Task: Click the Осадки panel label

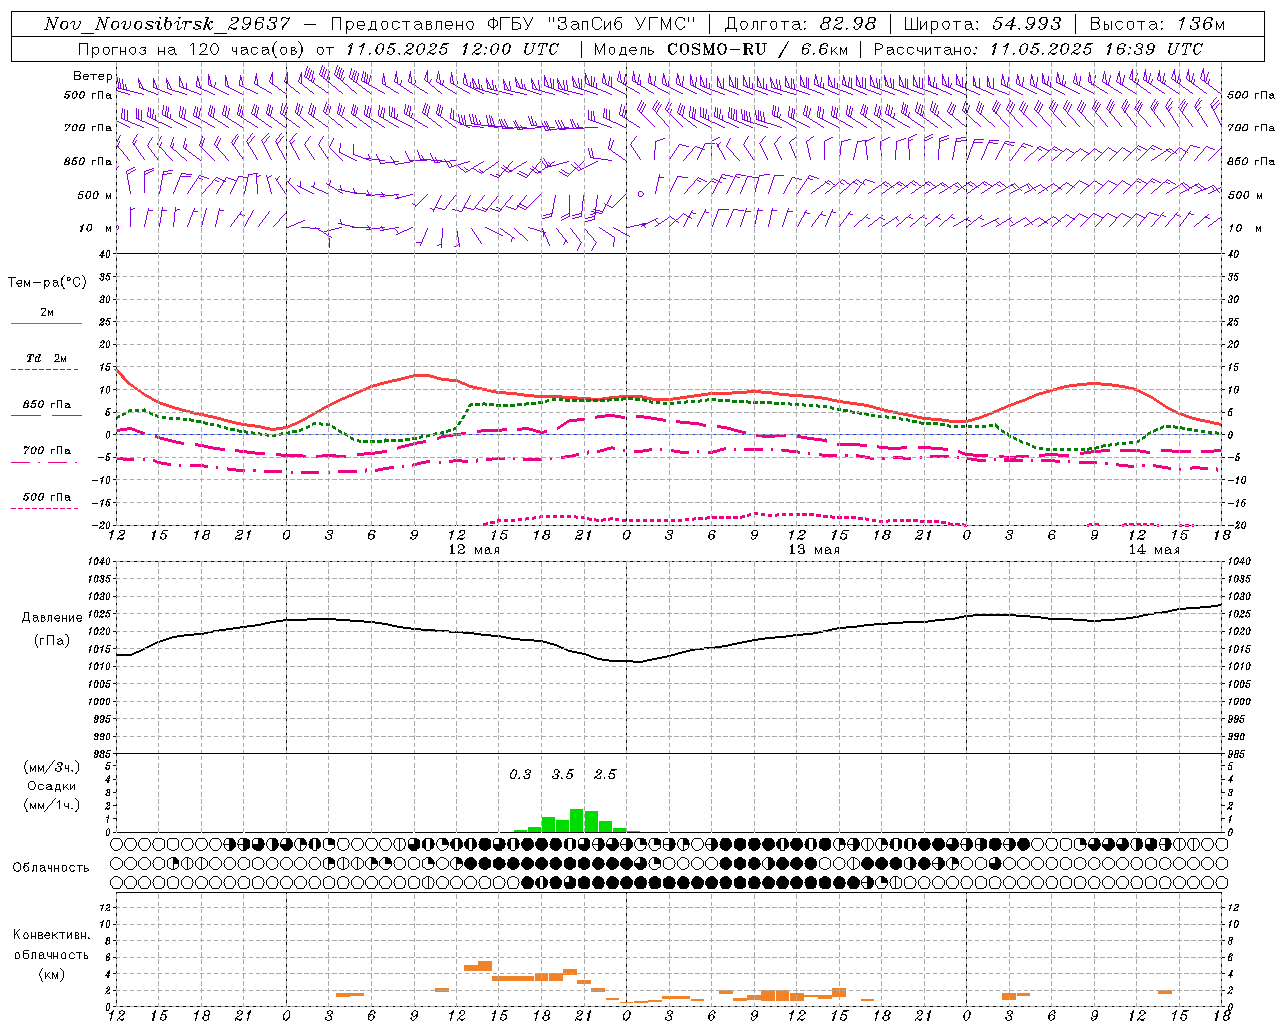Action: pyautogui.click(x=52, y=786)
